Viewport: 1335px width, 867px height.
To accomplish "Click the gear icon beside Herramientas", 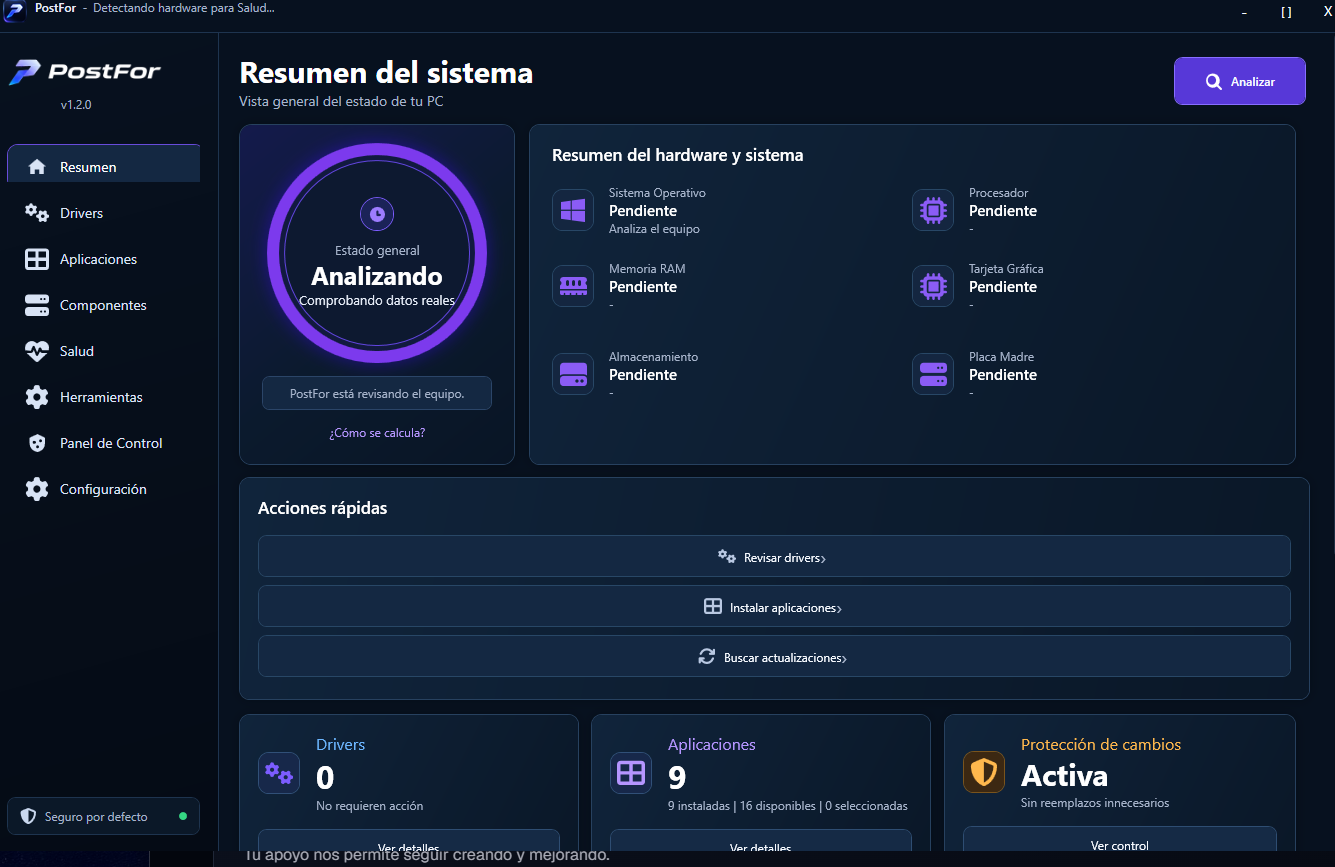I will coord(37,397).
